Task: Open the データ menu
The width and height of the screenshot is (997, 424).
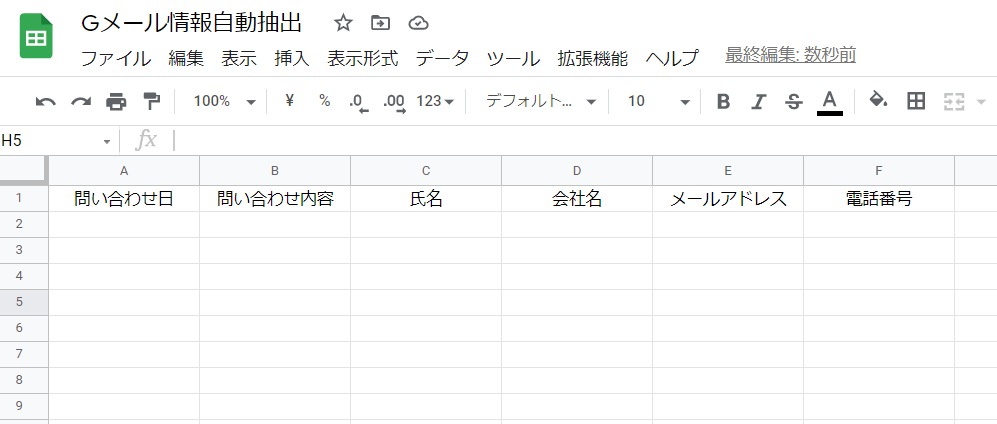Action: (x=443, y=58)
